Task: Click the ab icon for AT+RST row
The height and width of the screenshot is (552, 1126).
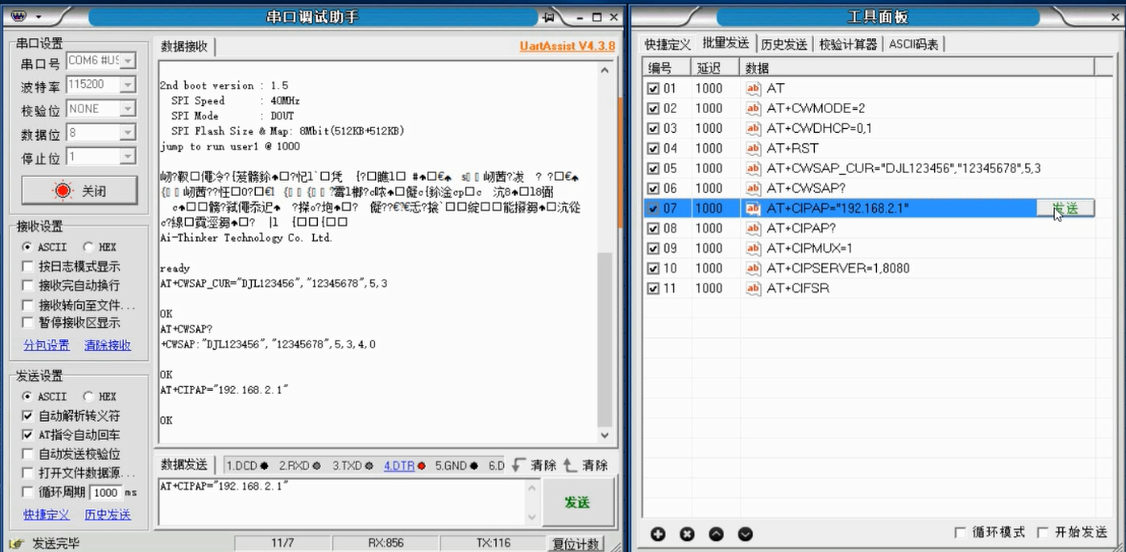Action: point(753,149)
